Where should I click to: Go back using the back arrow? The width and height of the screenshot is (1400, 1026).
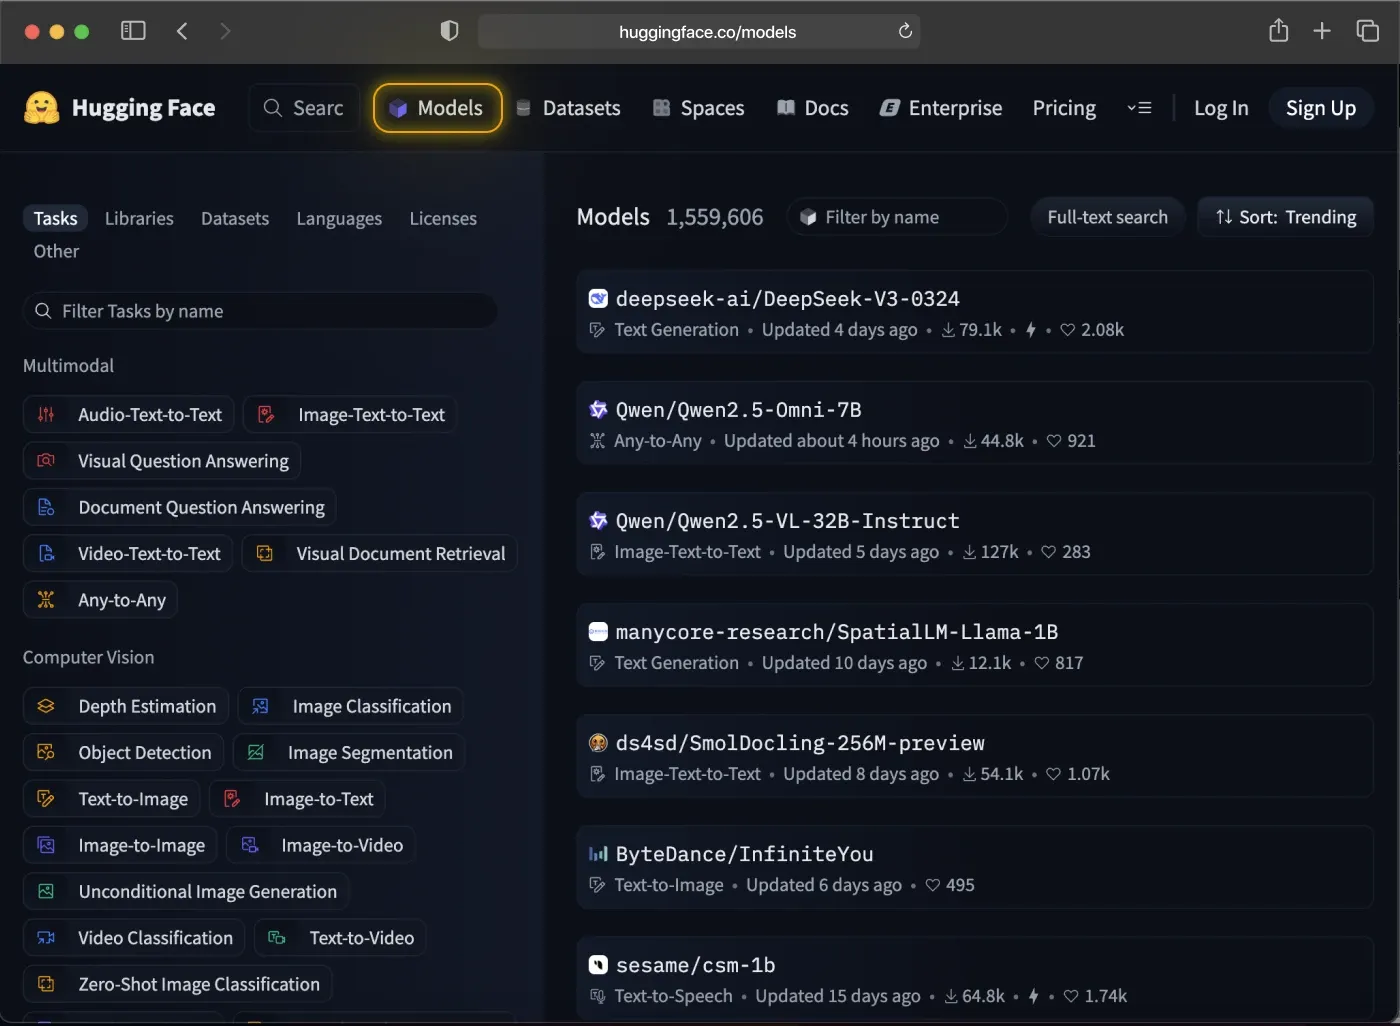point(182,31)
